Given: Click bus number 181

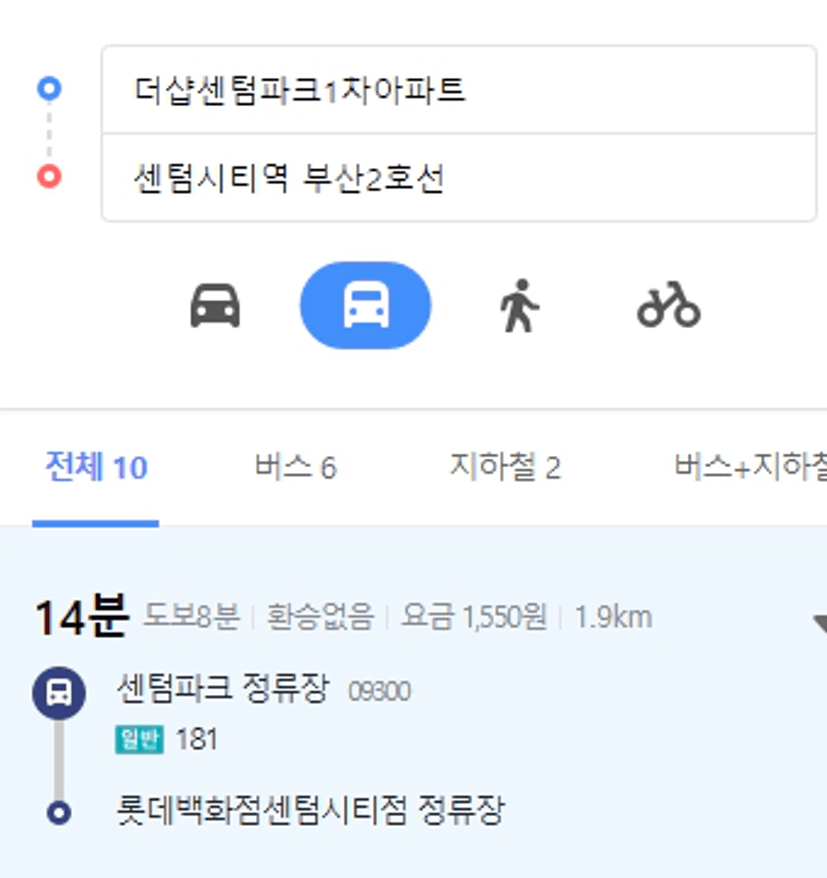Looking at the screenshot, I should coord(197,739).
